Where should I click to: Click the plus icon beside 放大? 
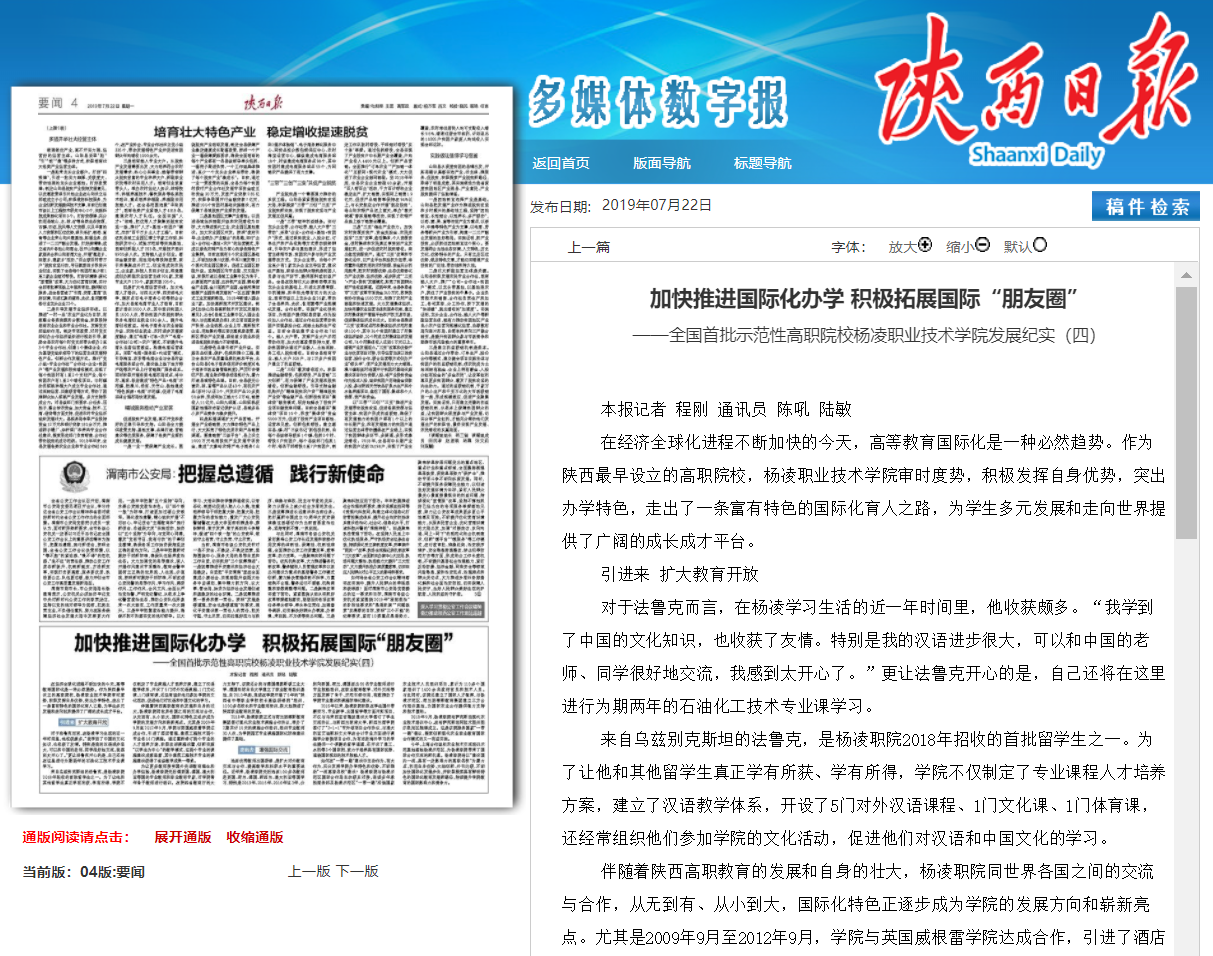pos(925,245)
